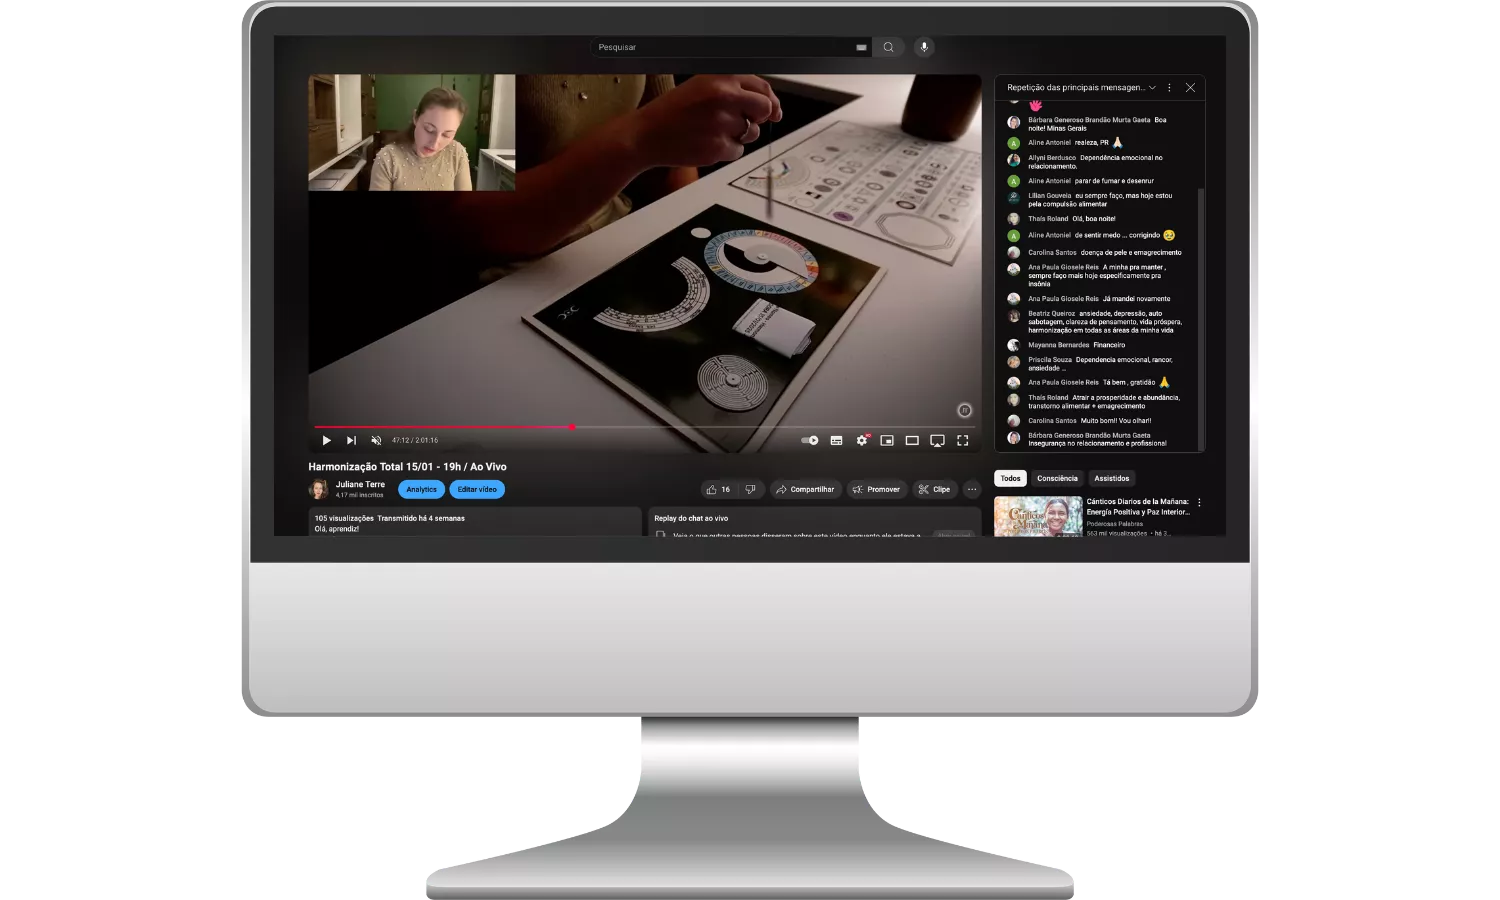
Task: Click the Editar vídeo button
Action: tap(477, 489)
